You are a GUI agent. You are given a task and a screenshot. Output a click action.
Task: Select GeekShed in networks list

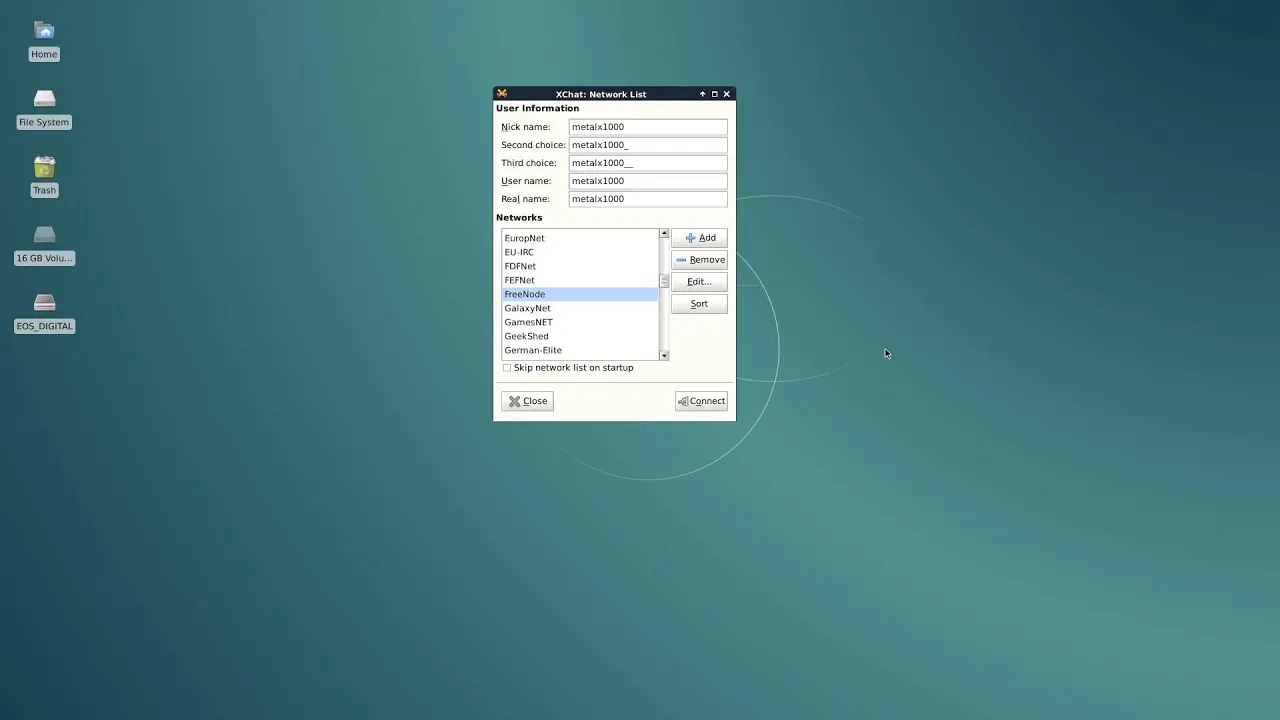point(580,336)
